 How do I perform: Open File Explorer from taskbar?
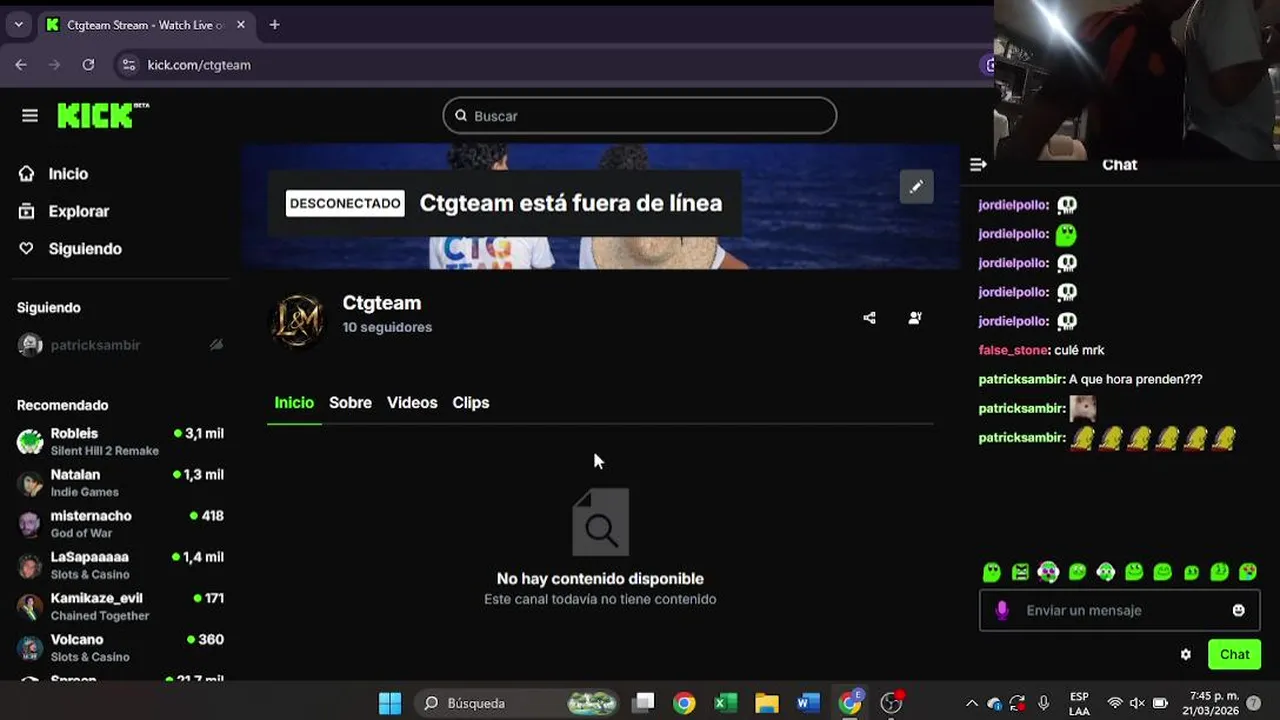tap(766, 703)
